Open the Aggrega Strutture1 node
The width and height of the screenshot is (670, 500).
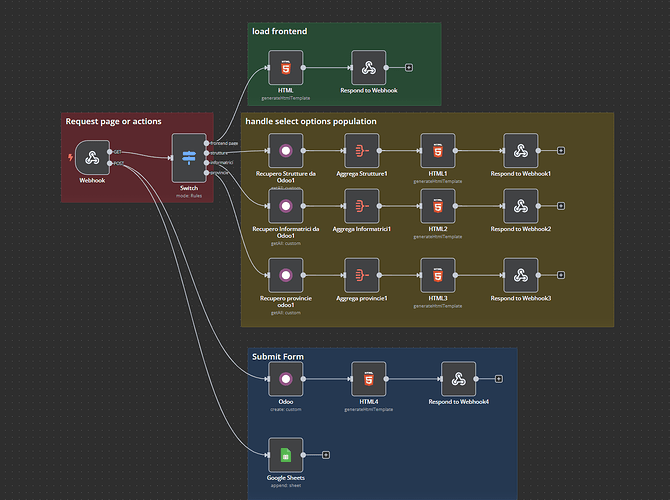pyautogui.click(x=362, y=150)
